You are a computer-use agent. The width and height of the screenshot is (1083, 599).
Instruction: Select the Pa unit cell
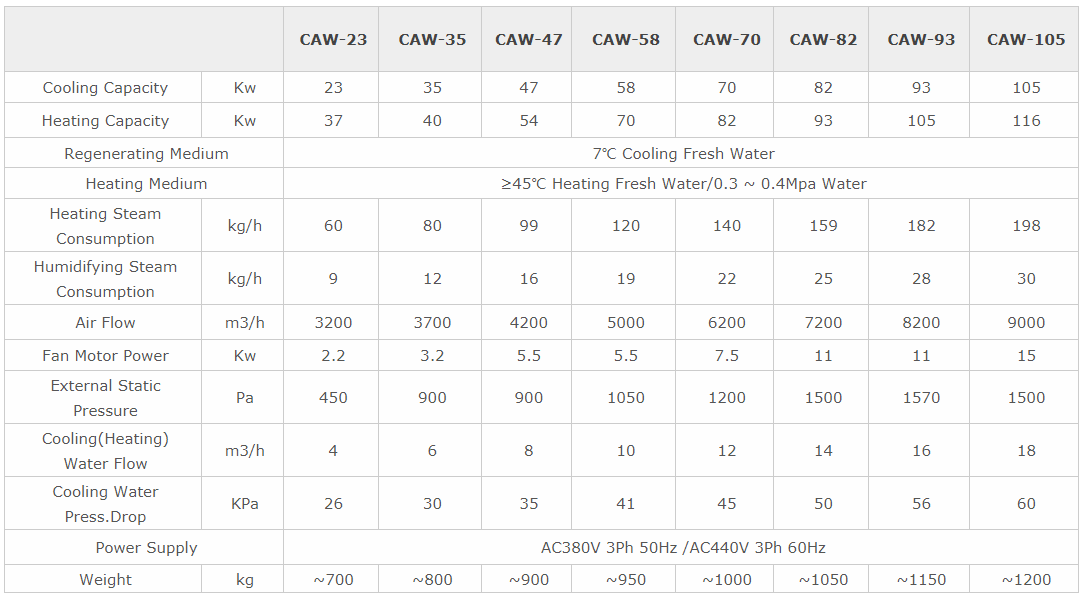coord(245,398)
